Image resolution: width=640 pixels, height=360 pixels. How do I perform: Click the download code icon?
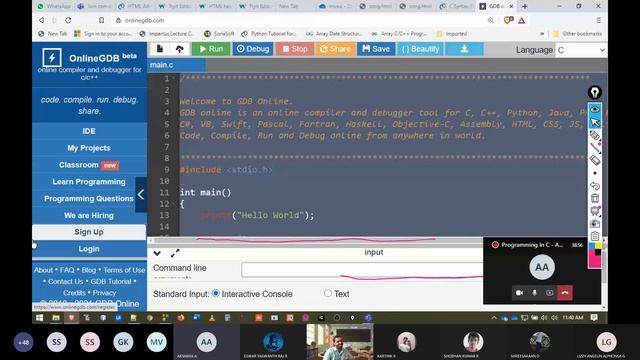[x=464, y=49]
